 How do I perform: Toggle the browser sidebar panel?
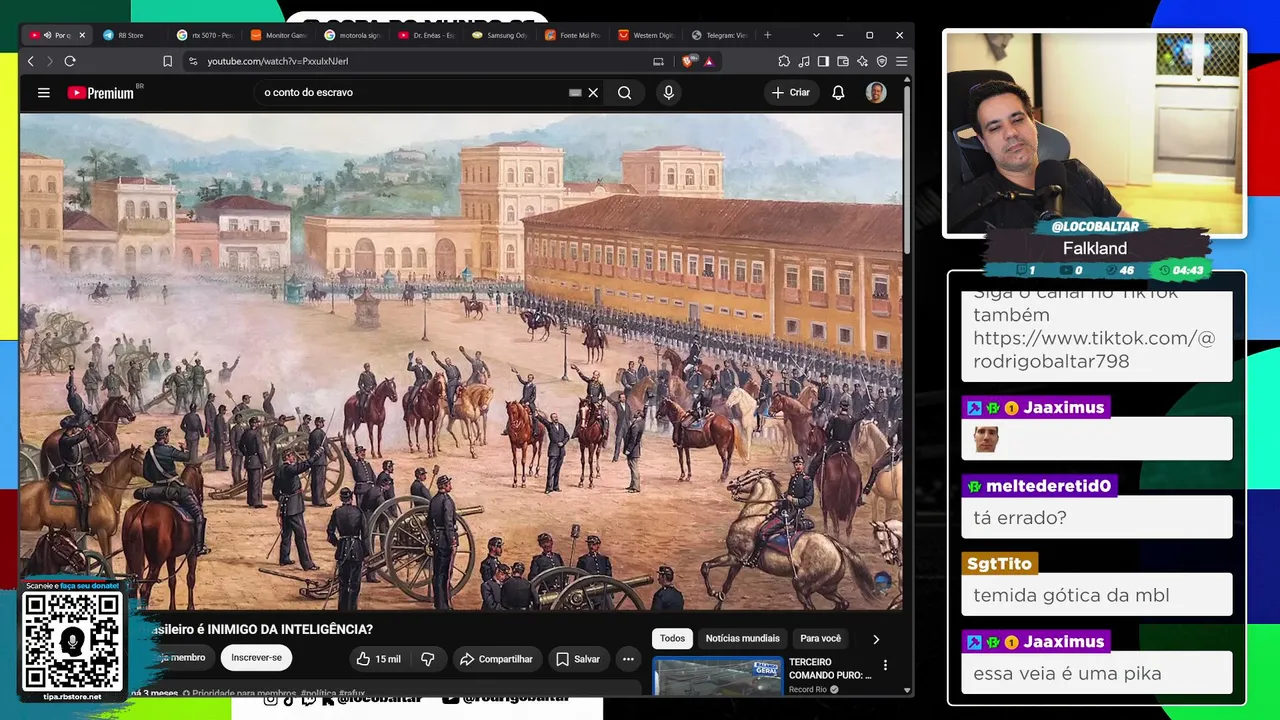(x=823, y=61)
